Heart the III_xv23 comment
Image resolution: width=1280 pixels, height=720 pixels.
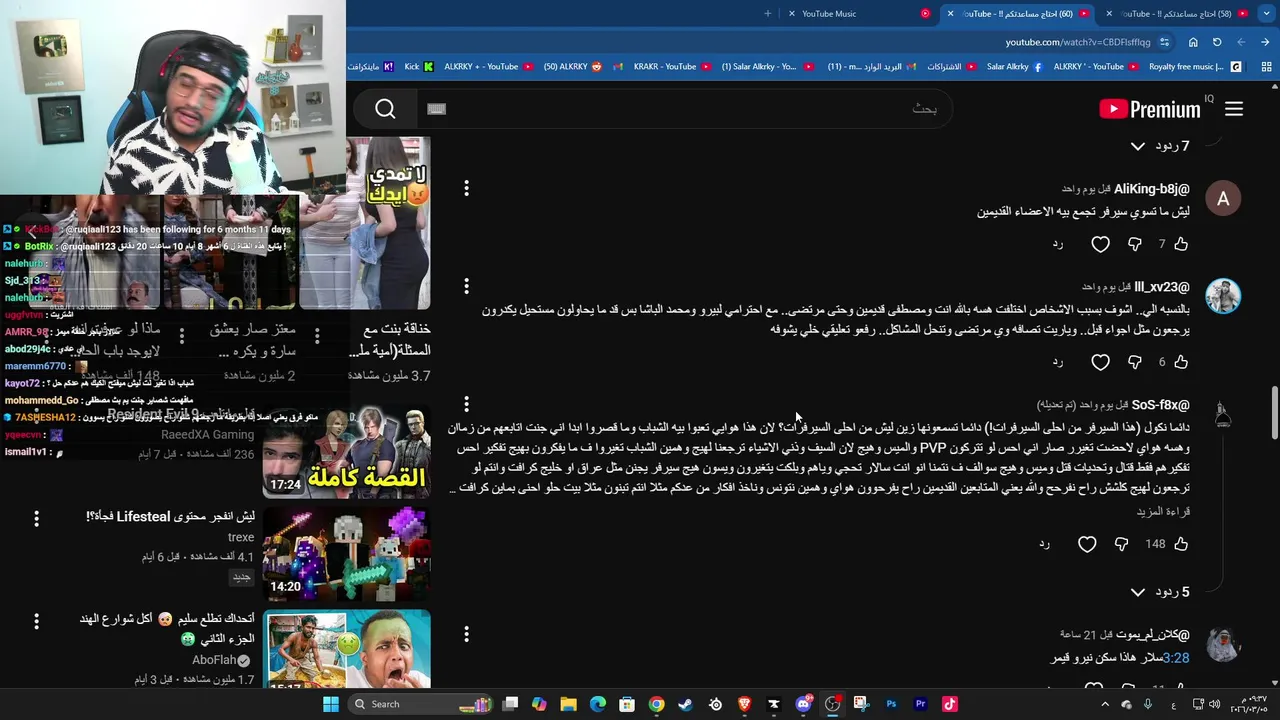(x=1101, y=362)
